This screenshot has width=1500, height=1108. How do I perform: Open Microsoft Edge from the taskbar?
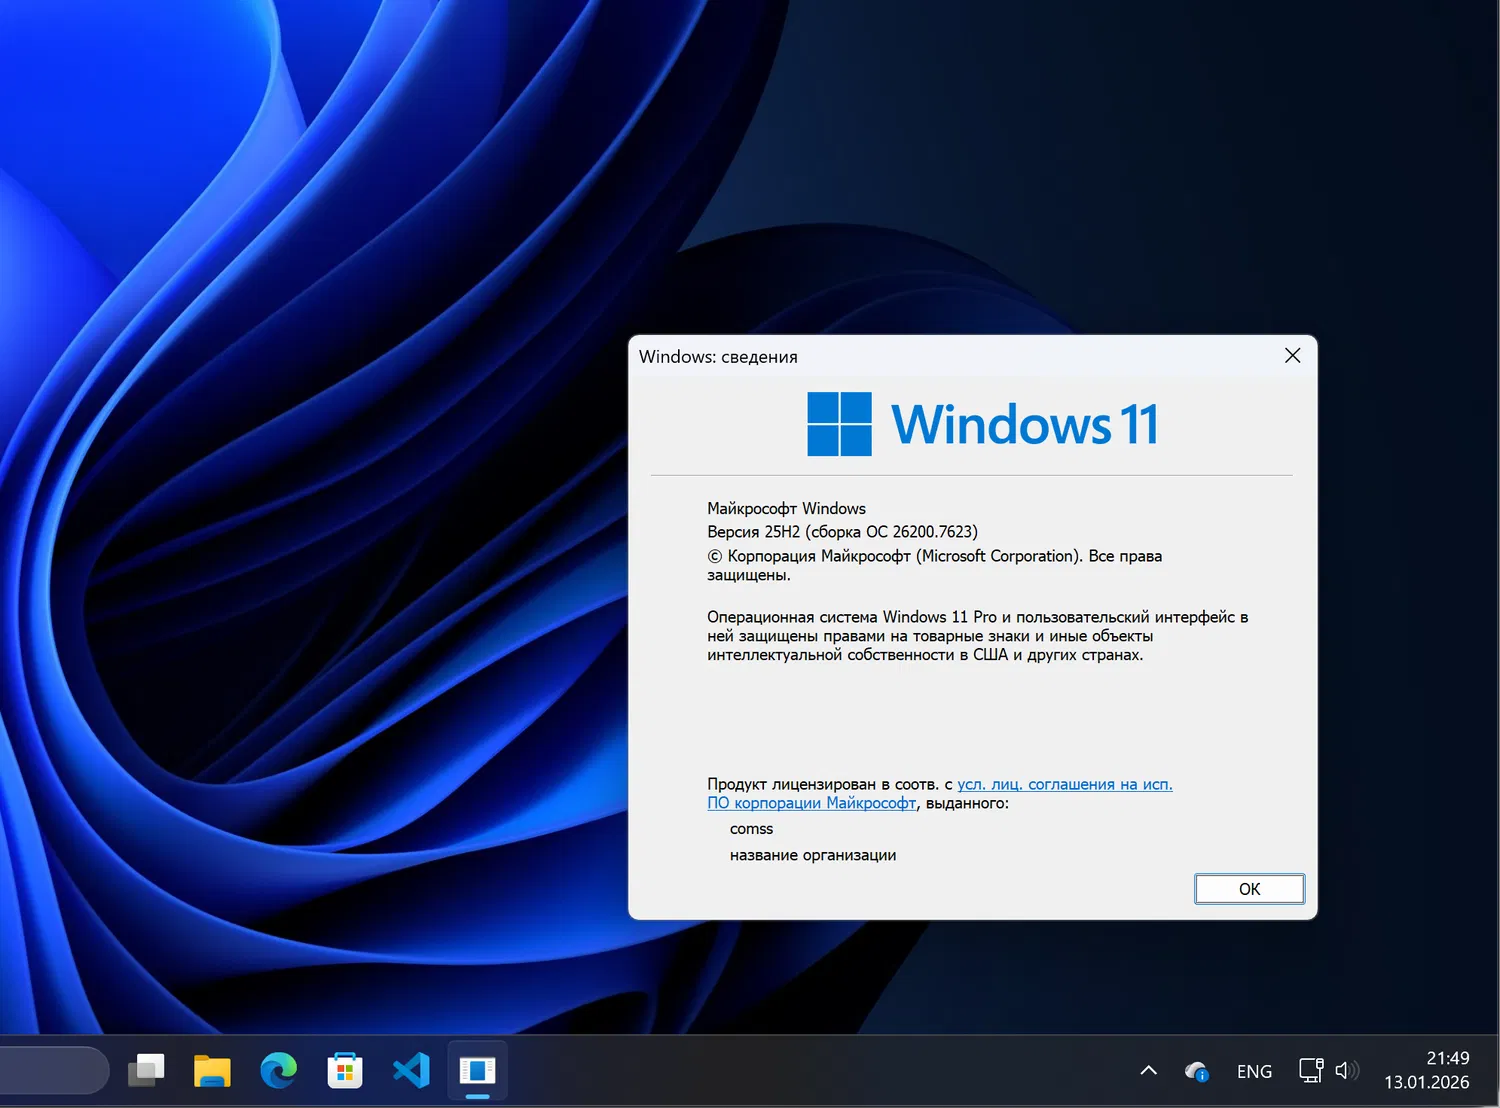click(278, 1070)
